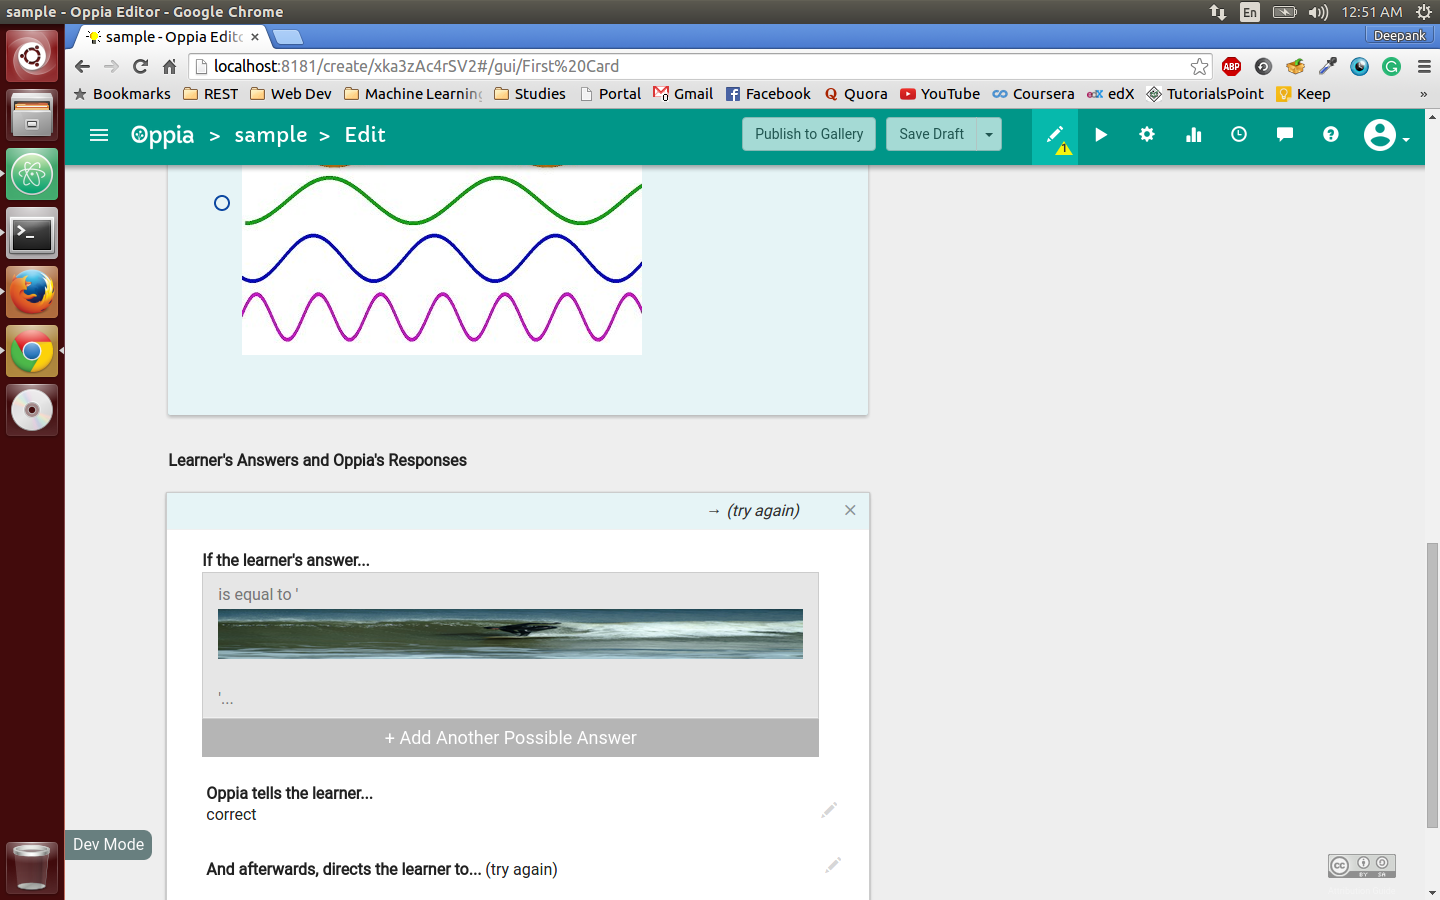Screen dimensions: 1440x900
Task: Open the Keep bookmark
Action: 1303,94
